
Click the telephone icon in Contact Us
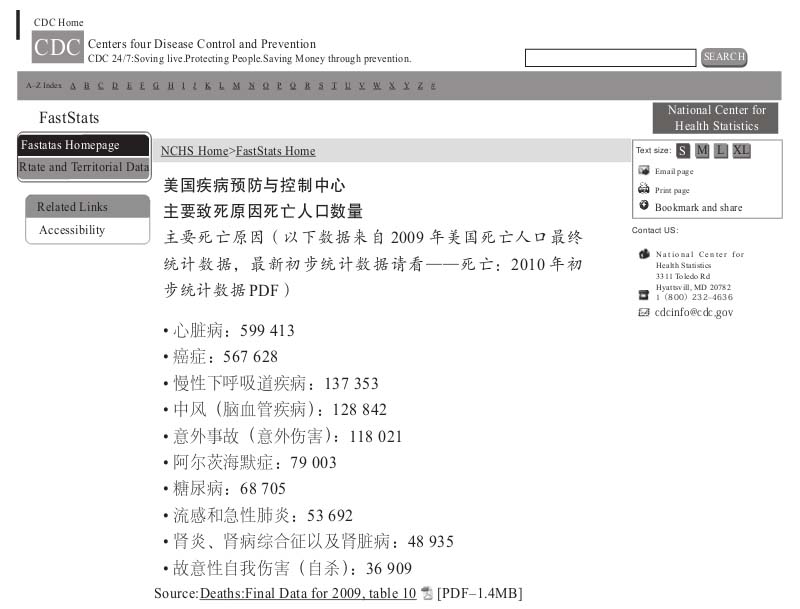[644, 295]
